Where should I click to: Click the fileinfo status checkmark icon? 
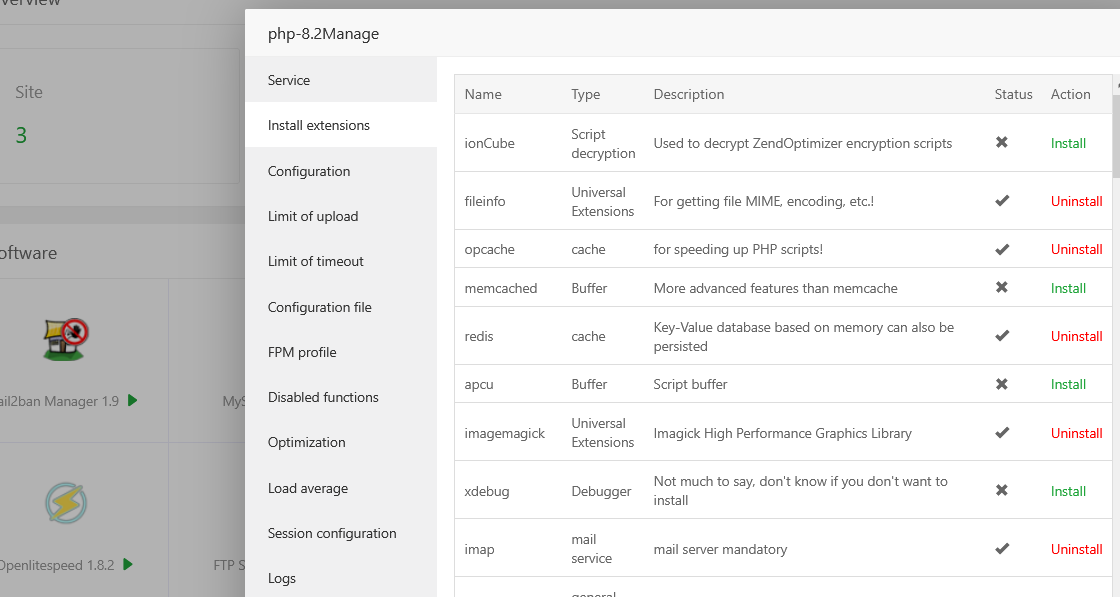(1002, 201)
